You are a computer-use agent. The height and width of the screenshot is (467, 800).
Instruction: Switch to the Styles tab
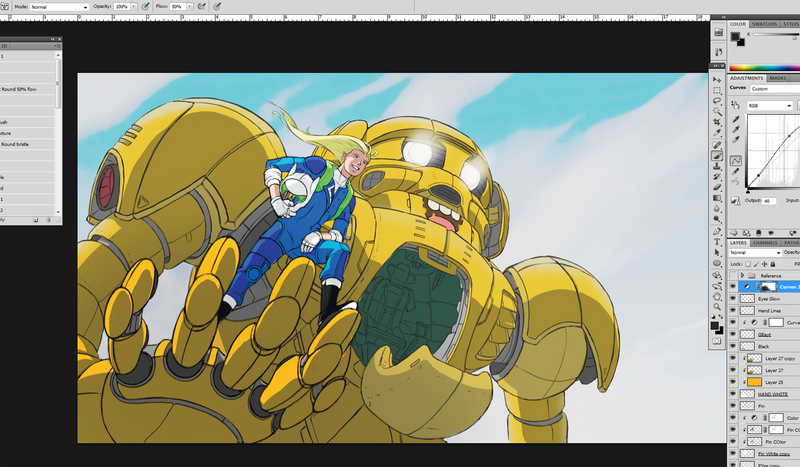[x=791, y=24]
